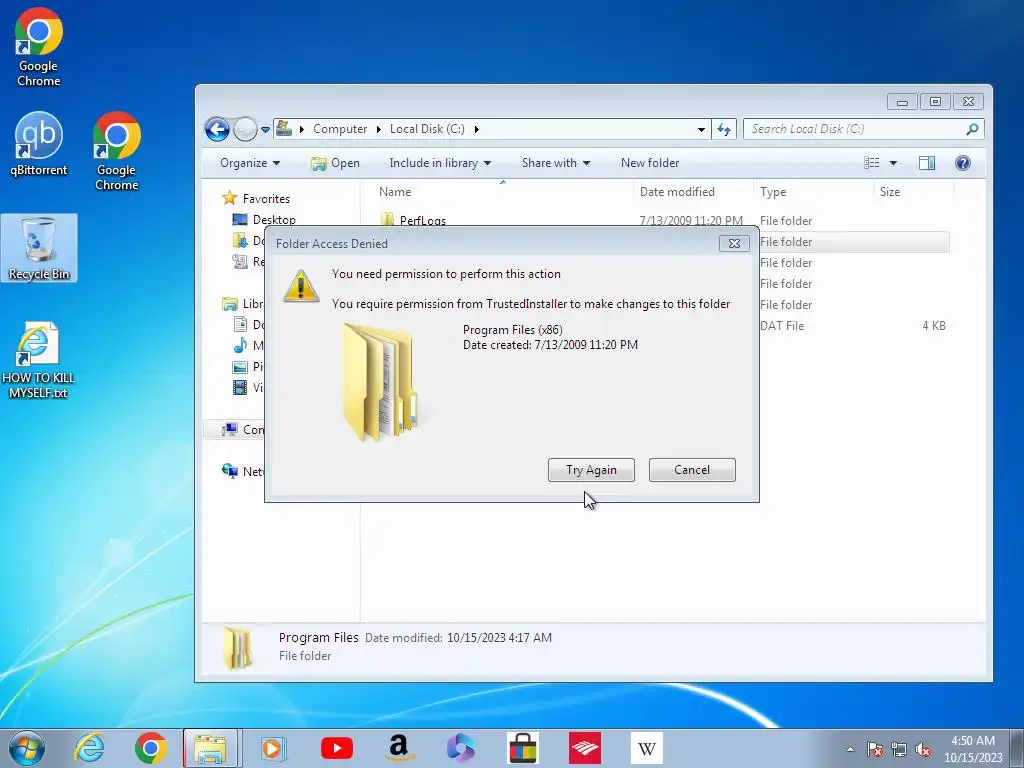
Task: Click Open on the Explorer toolbar
Action: [336, 163]
